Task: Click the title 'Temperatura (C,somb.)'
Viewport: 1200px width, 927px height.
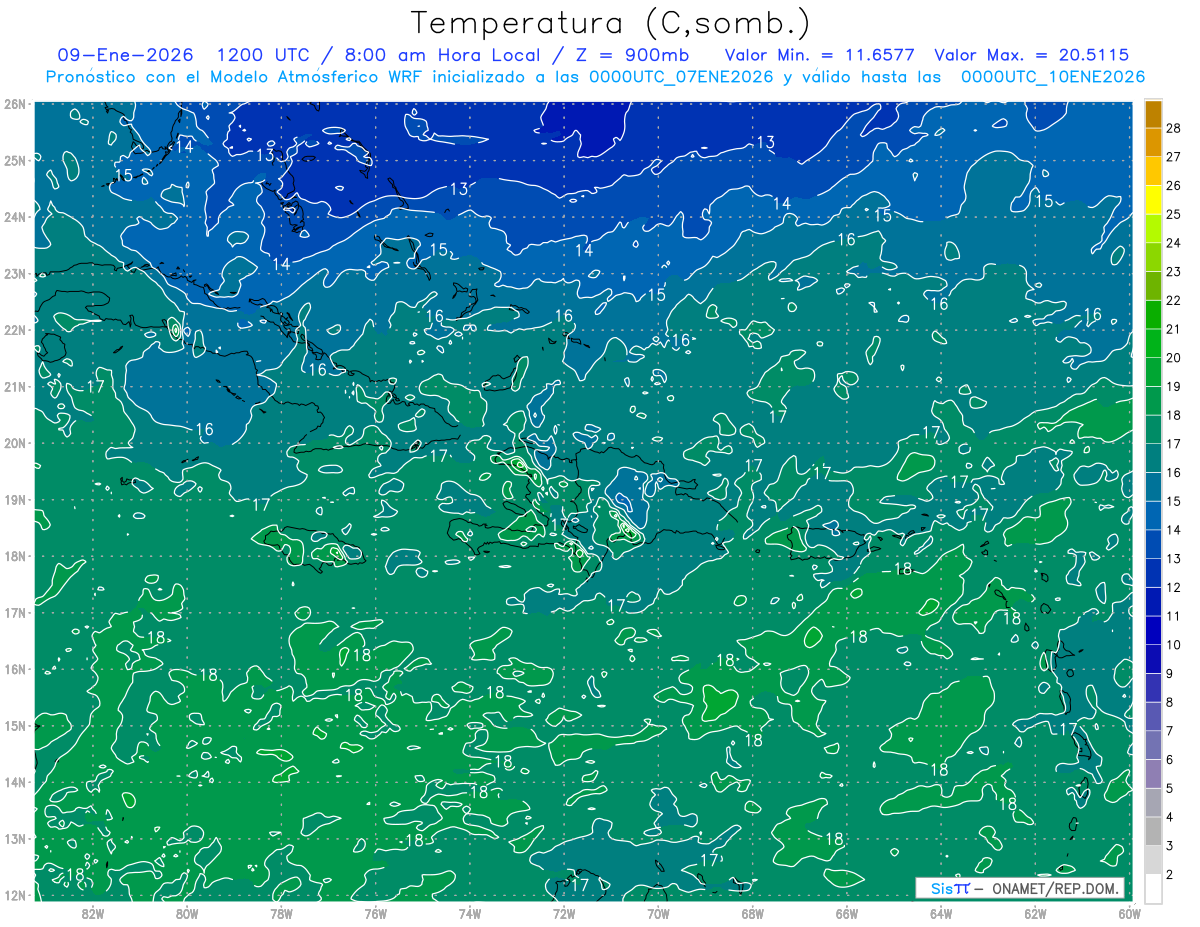Action: [x=611, y=23]
